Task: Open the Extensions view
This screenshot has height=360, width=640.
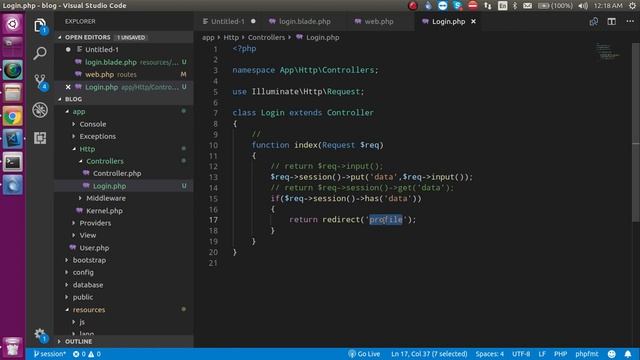Action: (x=40, y=138)
